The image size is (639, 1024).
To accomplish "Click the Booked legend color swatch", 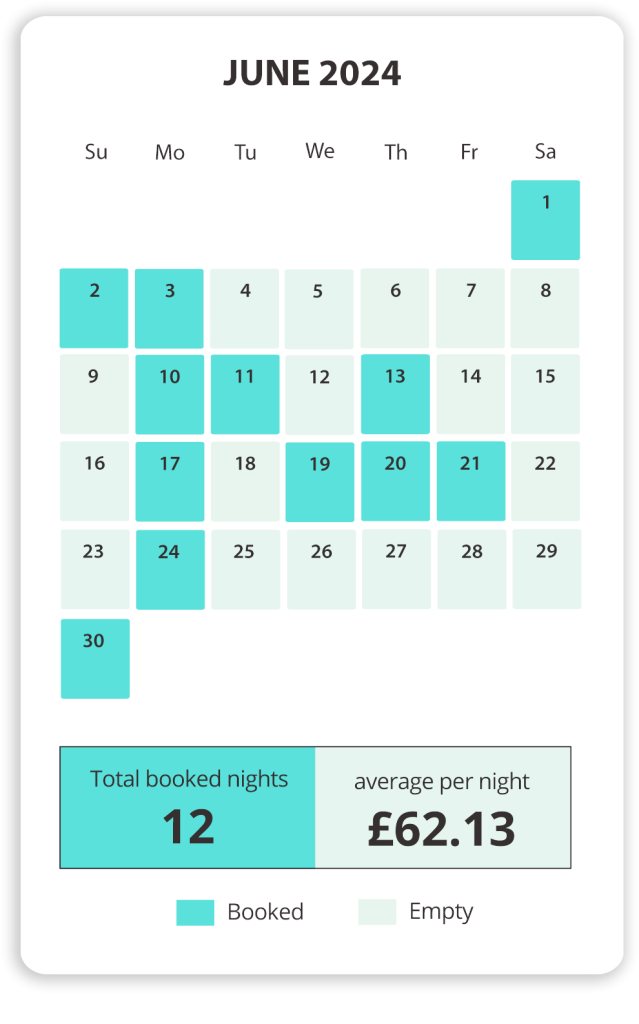I will 195,912.
